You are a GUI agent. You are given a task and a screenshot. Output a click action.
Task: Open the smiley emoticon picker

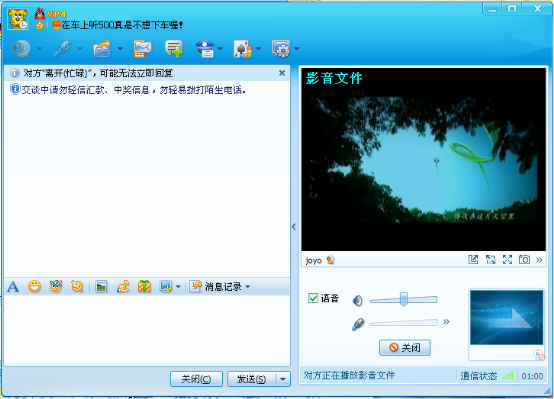coord(34,286)
